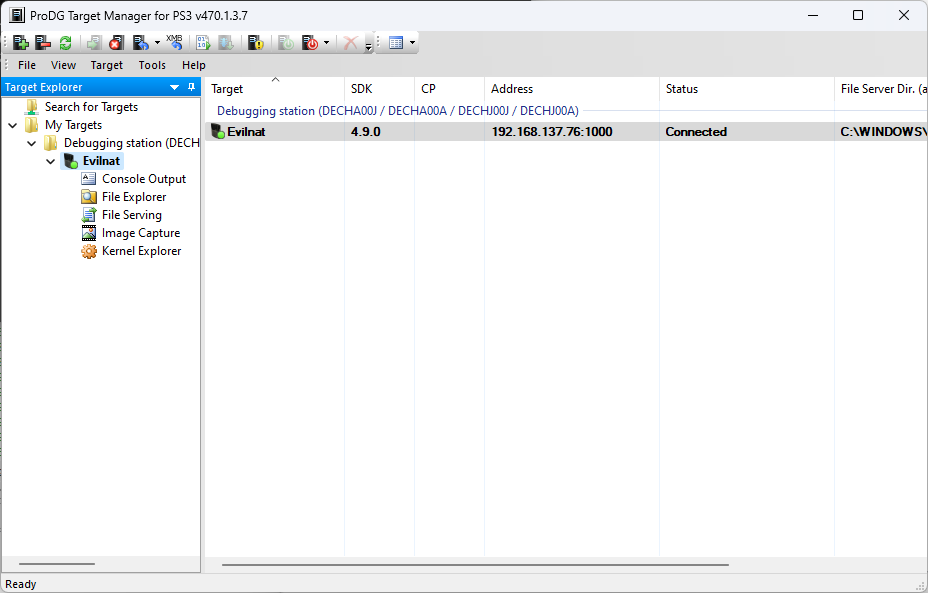This screenshot has width=928, height=593.
Task: Sort by the Address column header
Action: pos(572,89)
